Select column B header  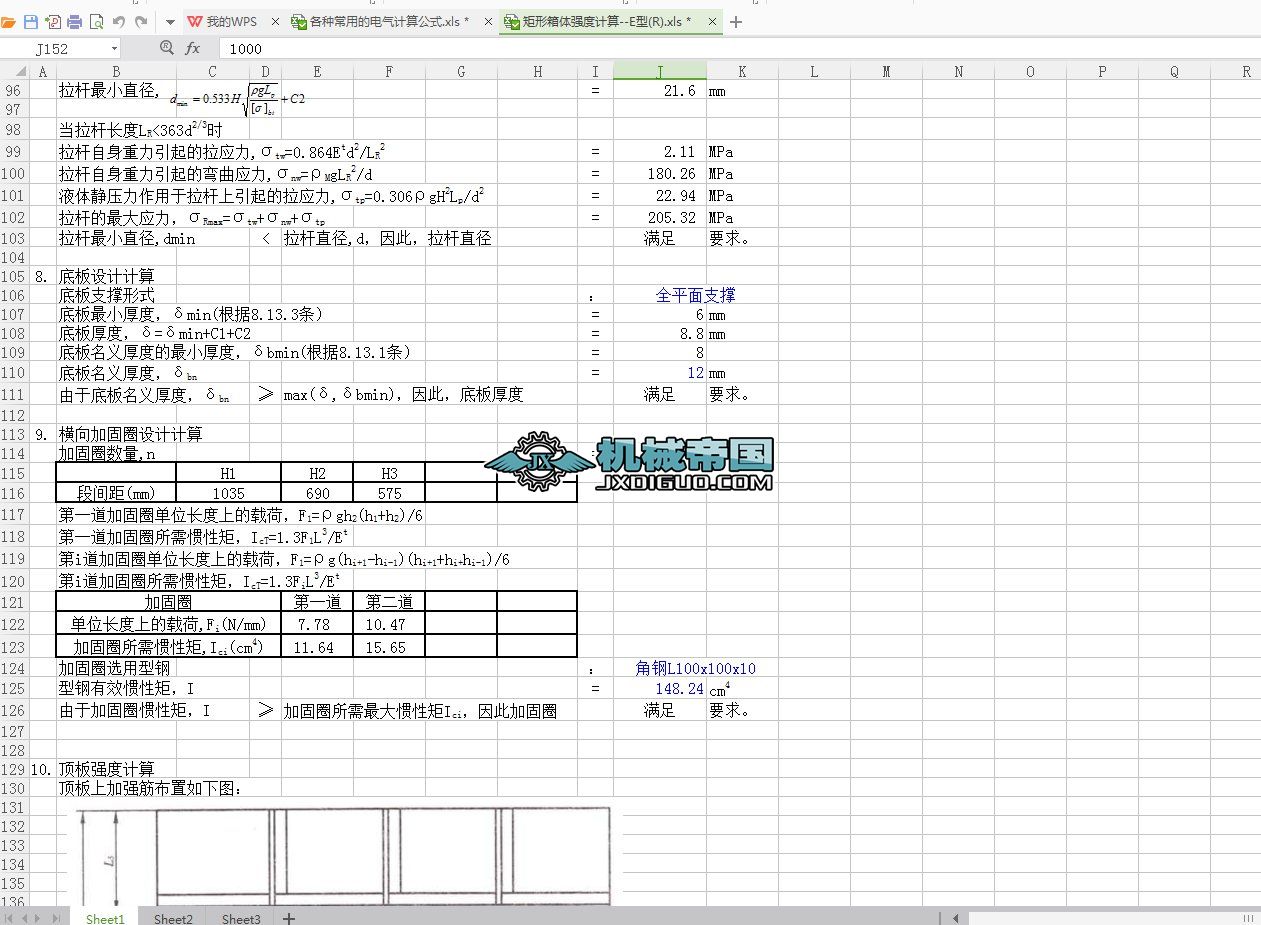(x=116, y=71)
